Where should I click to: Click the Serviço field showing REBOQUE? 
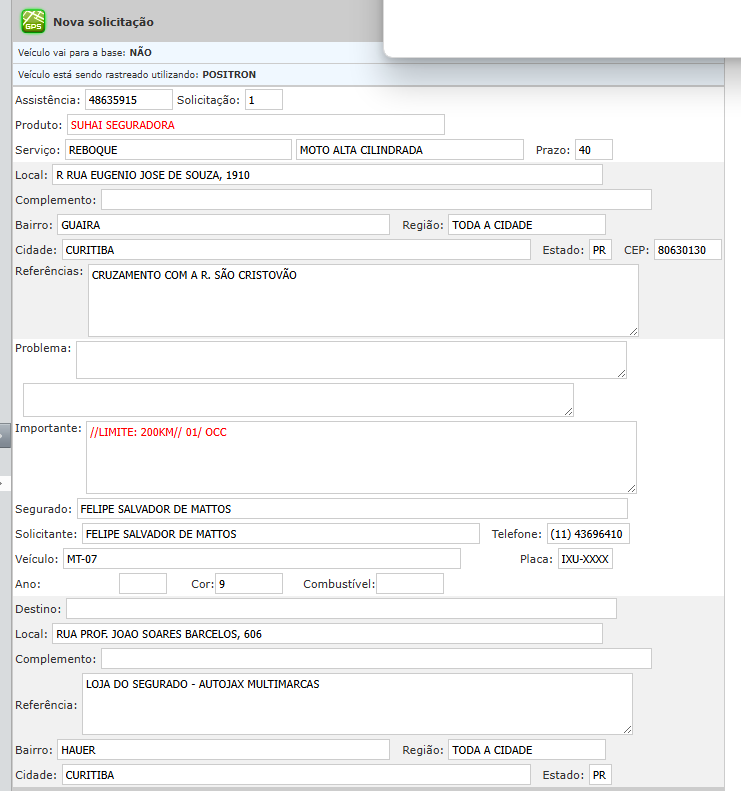(x=176, y=150)
